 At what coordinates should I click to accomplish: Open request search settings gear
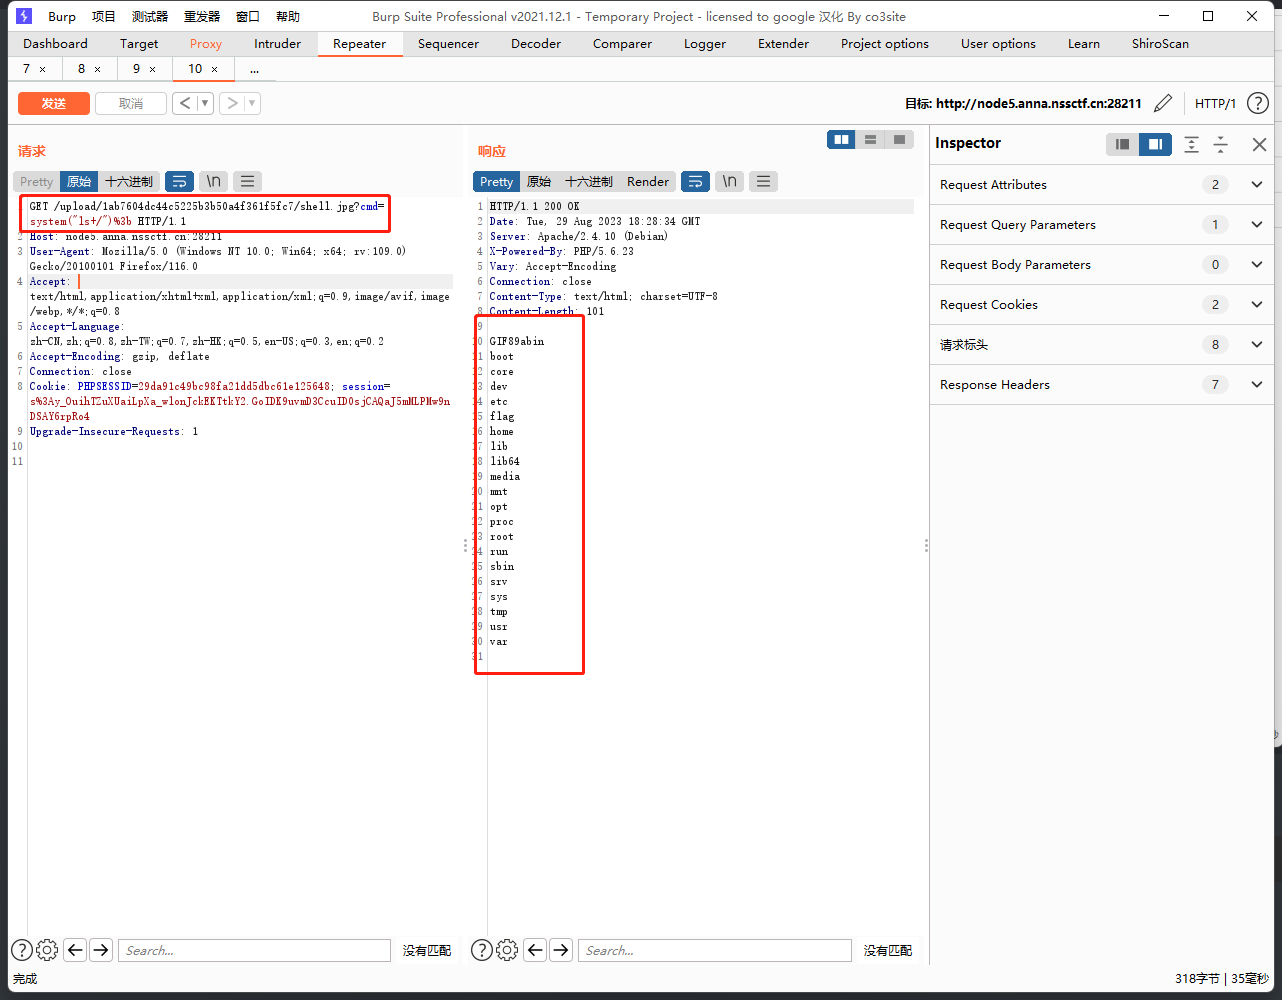(x=47, y=950)
